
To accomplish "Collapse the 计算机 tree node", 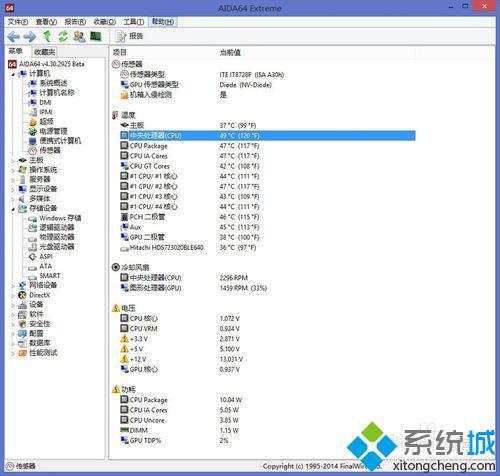I will tap(13, 74).
